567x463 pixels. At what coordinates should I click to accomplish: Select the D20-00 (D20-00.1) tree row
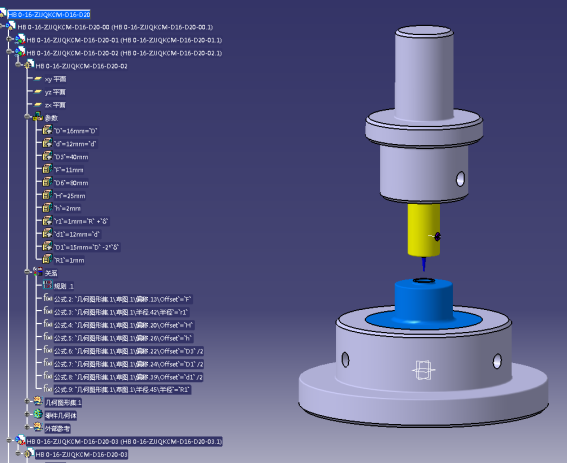pos(115,27)
